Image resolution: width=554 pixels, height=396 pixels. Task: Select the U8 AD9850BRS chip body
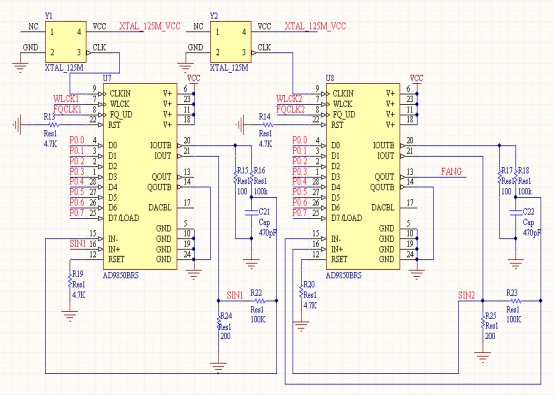click(363, 177)
